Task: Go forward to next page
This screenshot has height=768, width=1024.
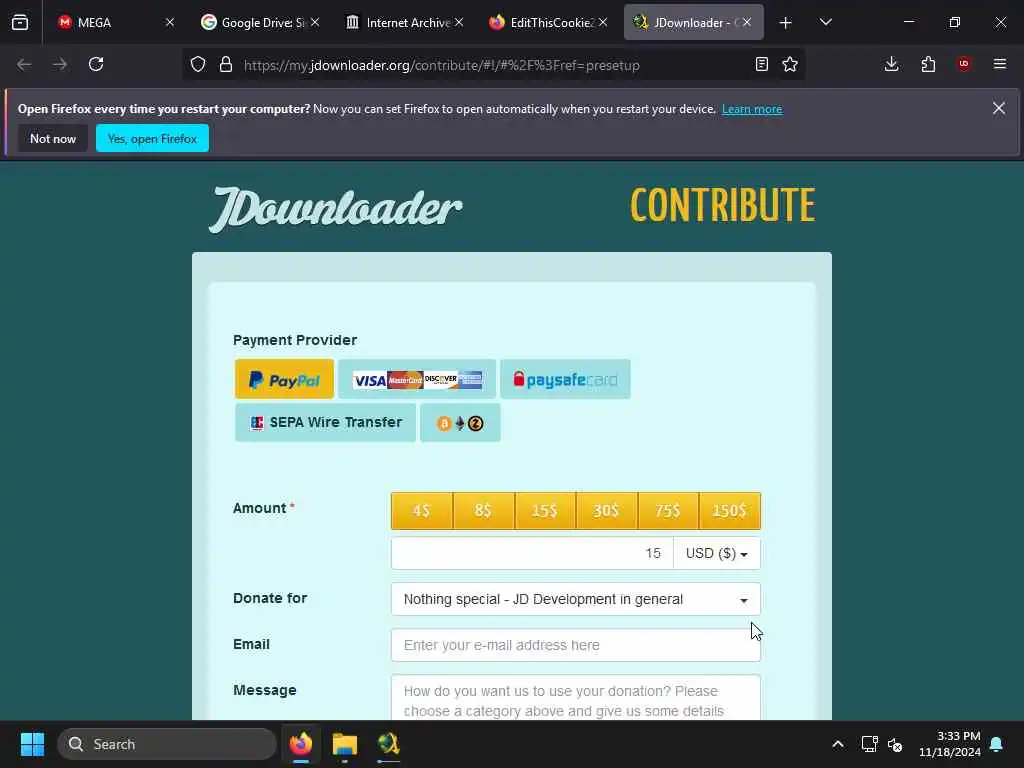Action: [x=60, y=64]
